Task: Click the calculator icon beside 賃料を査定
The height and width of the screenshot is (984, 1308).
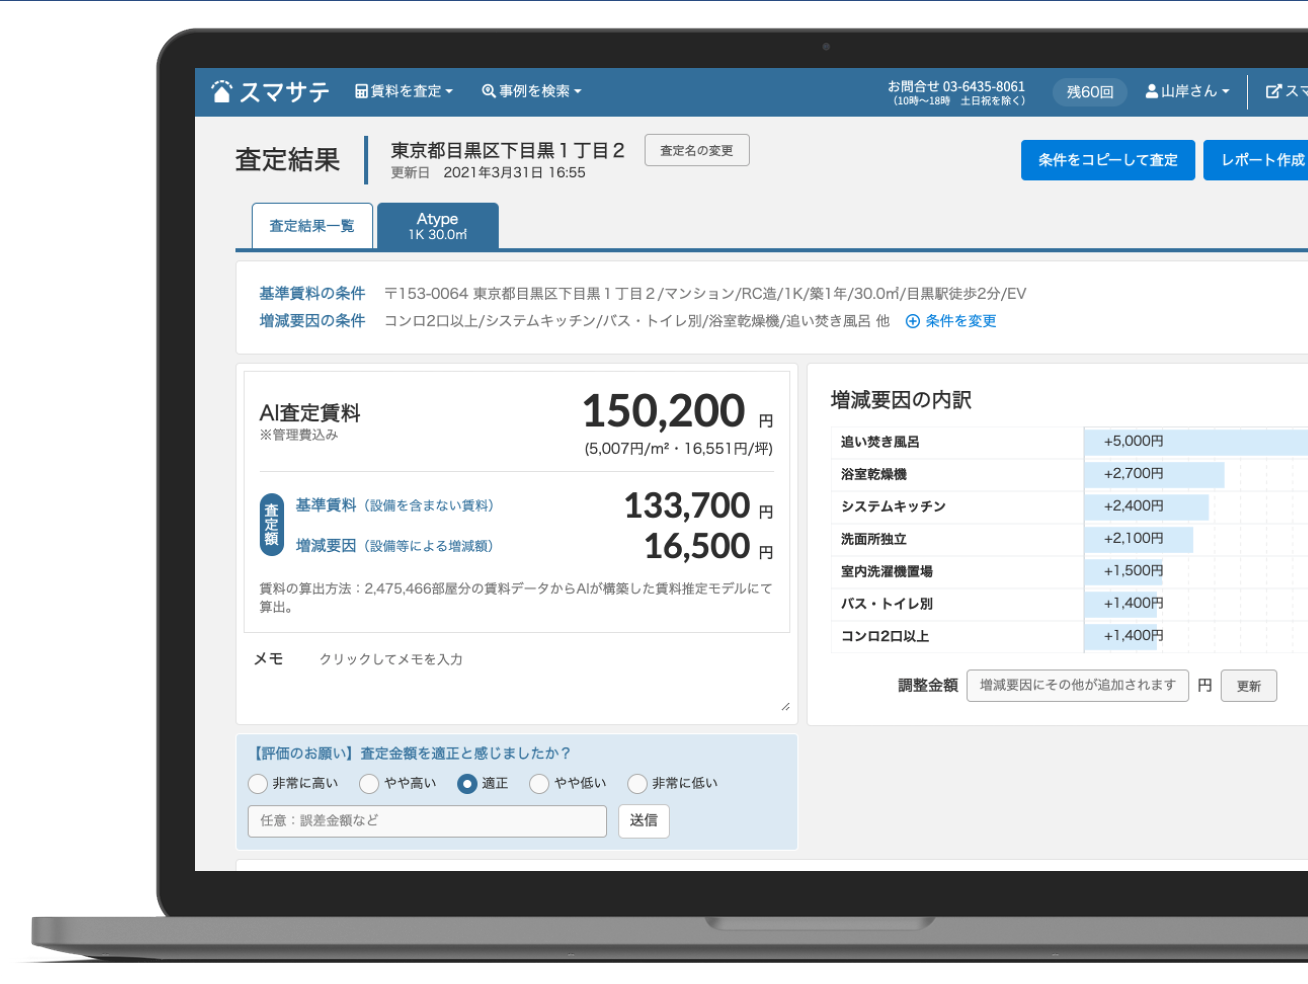Action: 361,91
